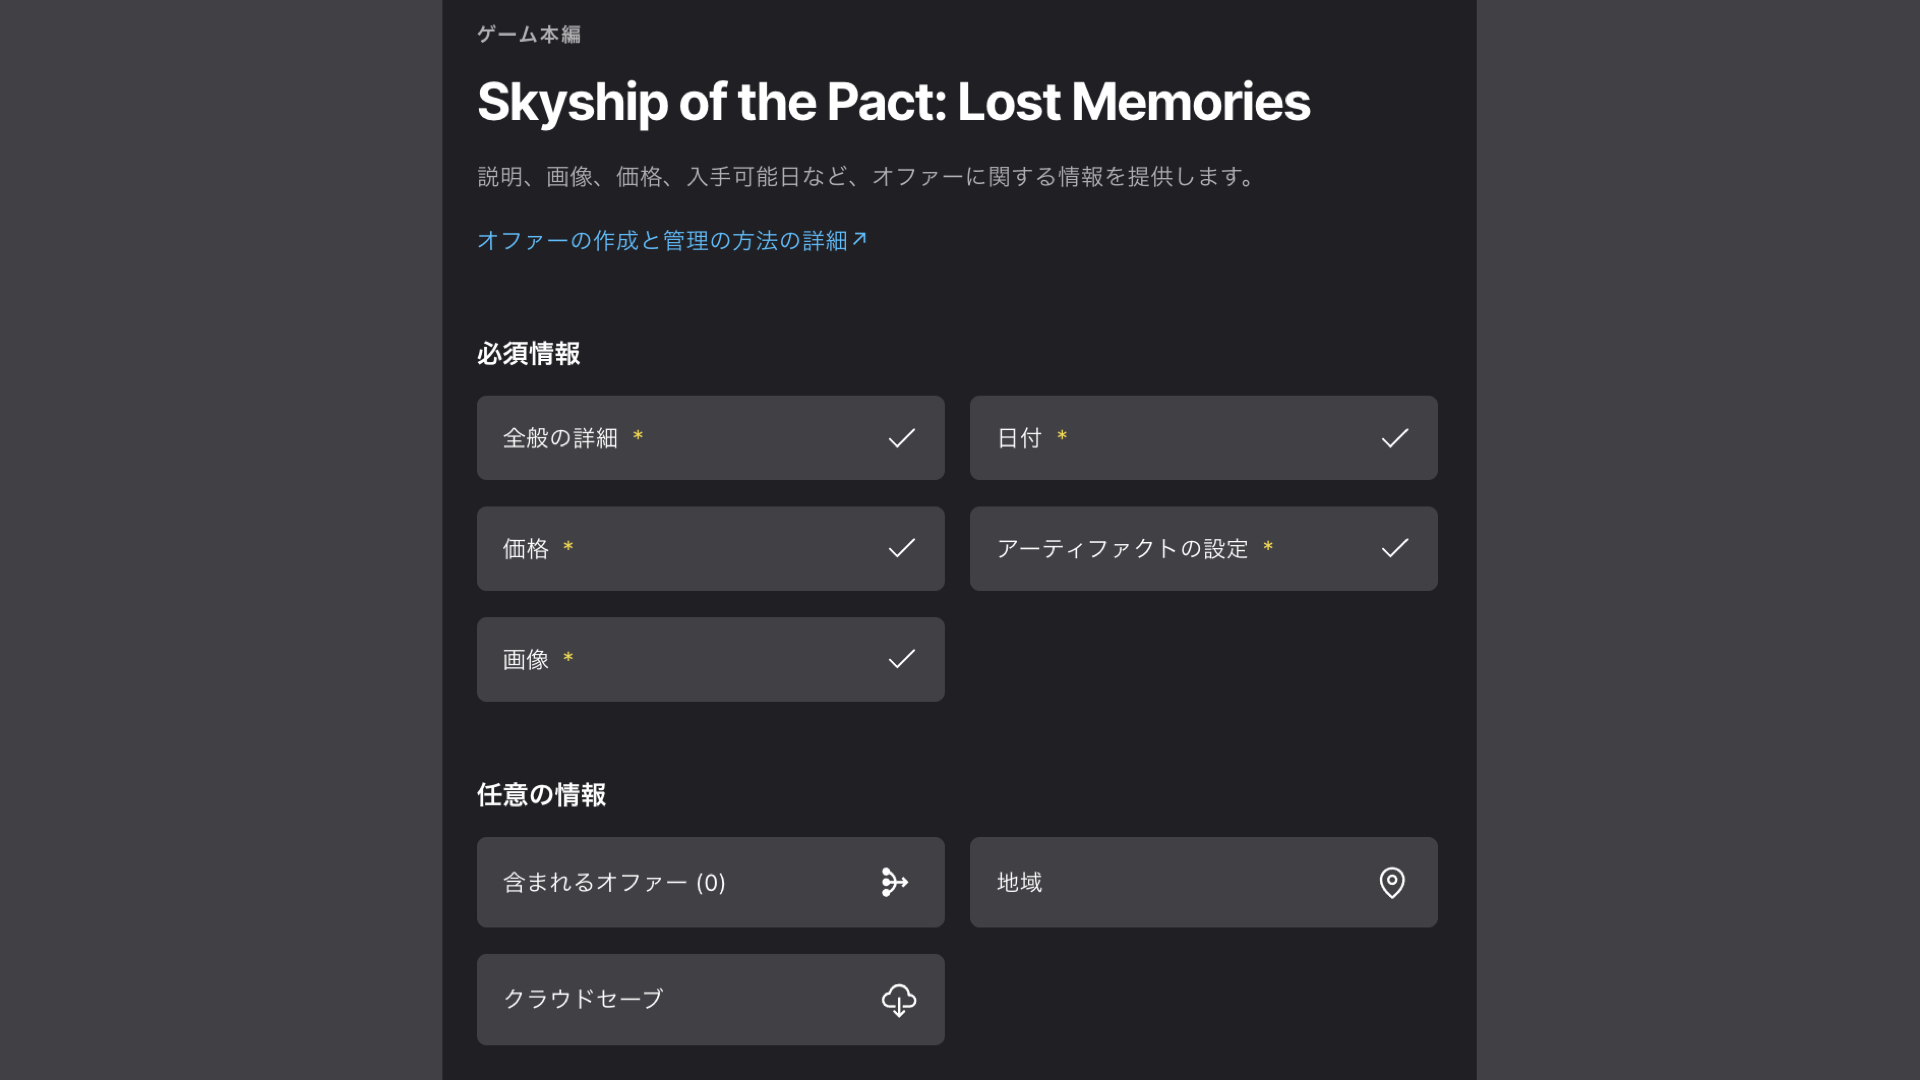Click the location pin icon on 地域
The image size is (1920, 1080).
pos(1391,882)
